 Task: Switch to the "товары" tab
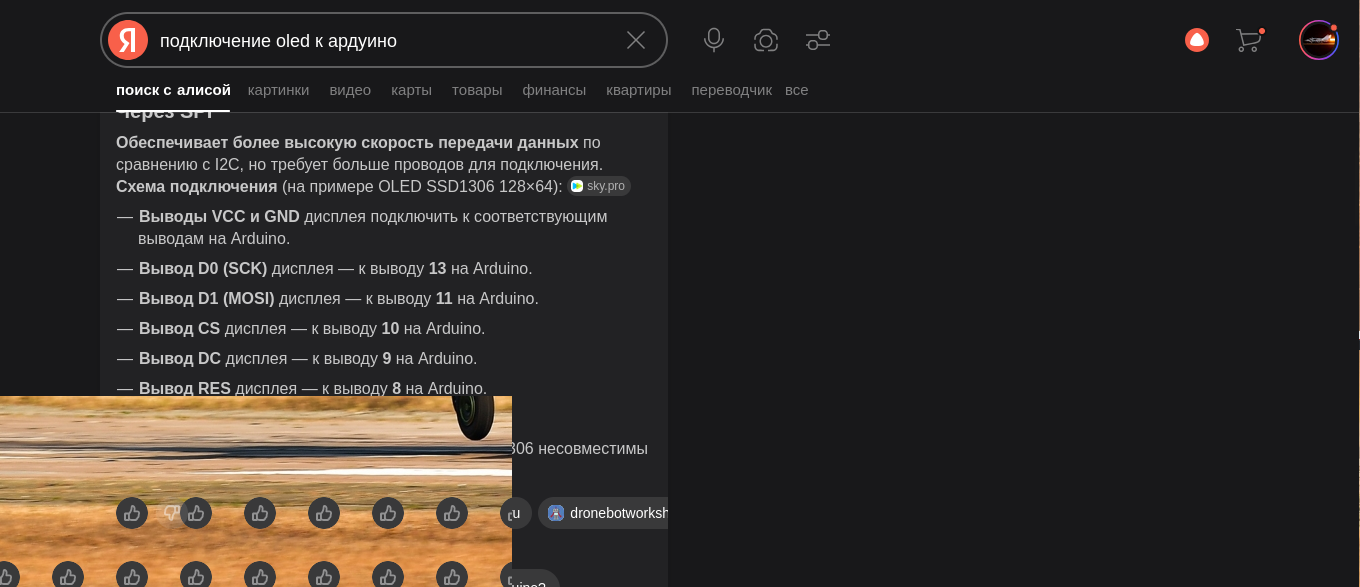[x=477, y=90]
